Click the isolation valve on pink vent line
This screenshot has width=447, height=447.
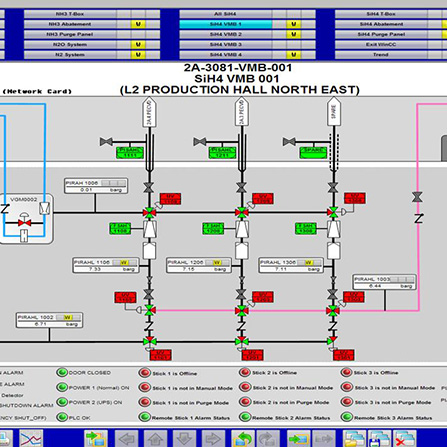(x=417, y=197)
